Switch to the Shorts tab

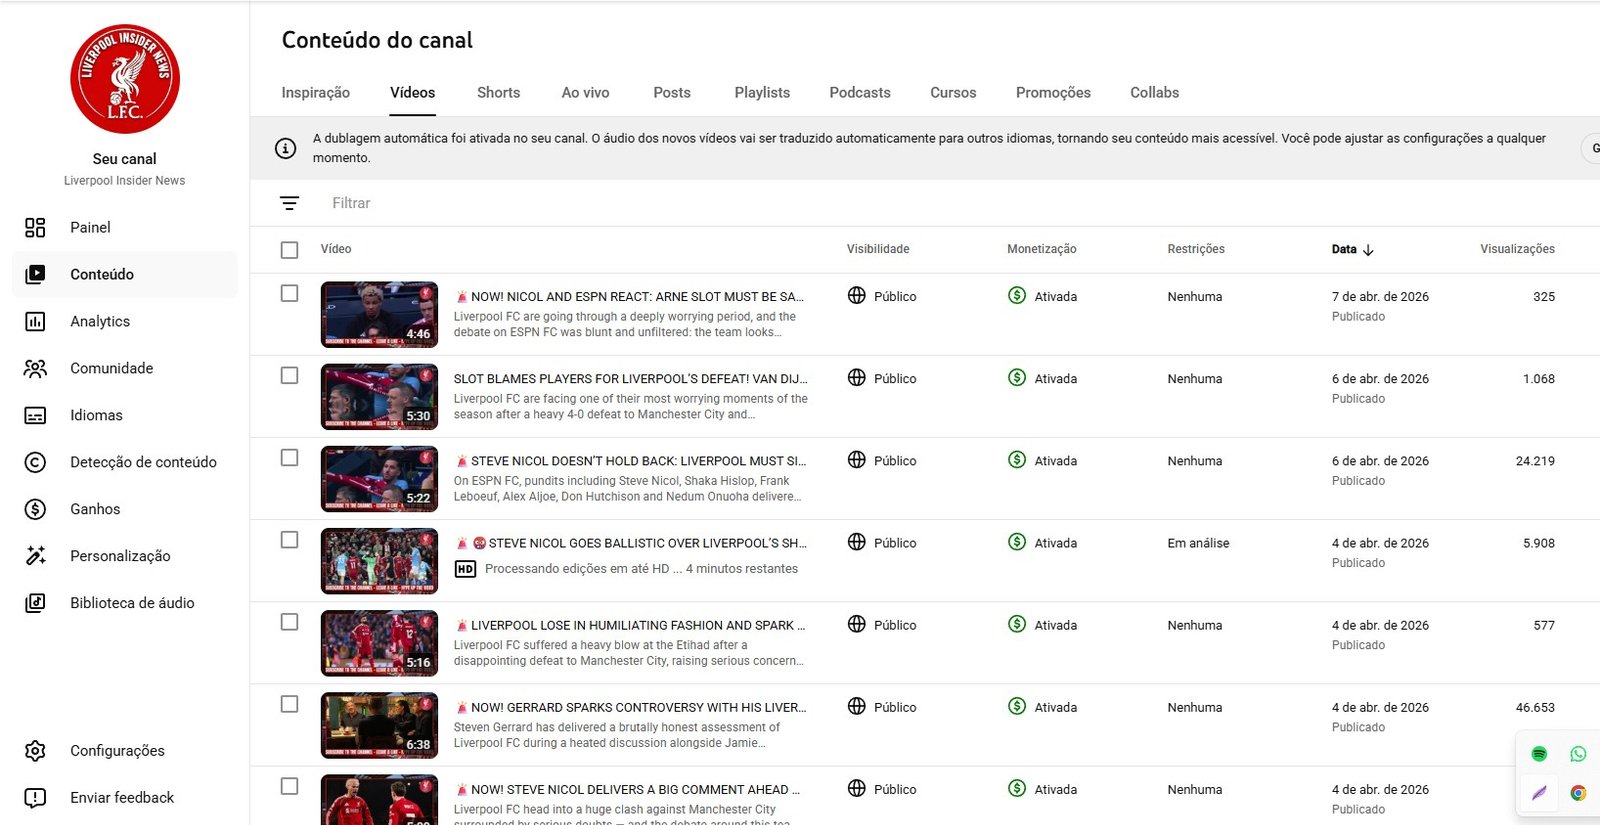[498, 93]
